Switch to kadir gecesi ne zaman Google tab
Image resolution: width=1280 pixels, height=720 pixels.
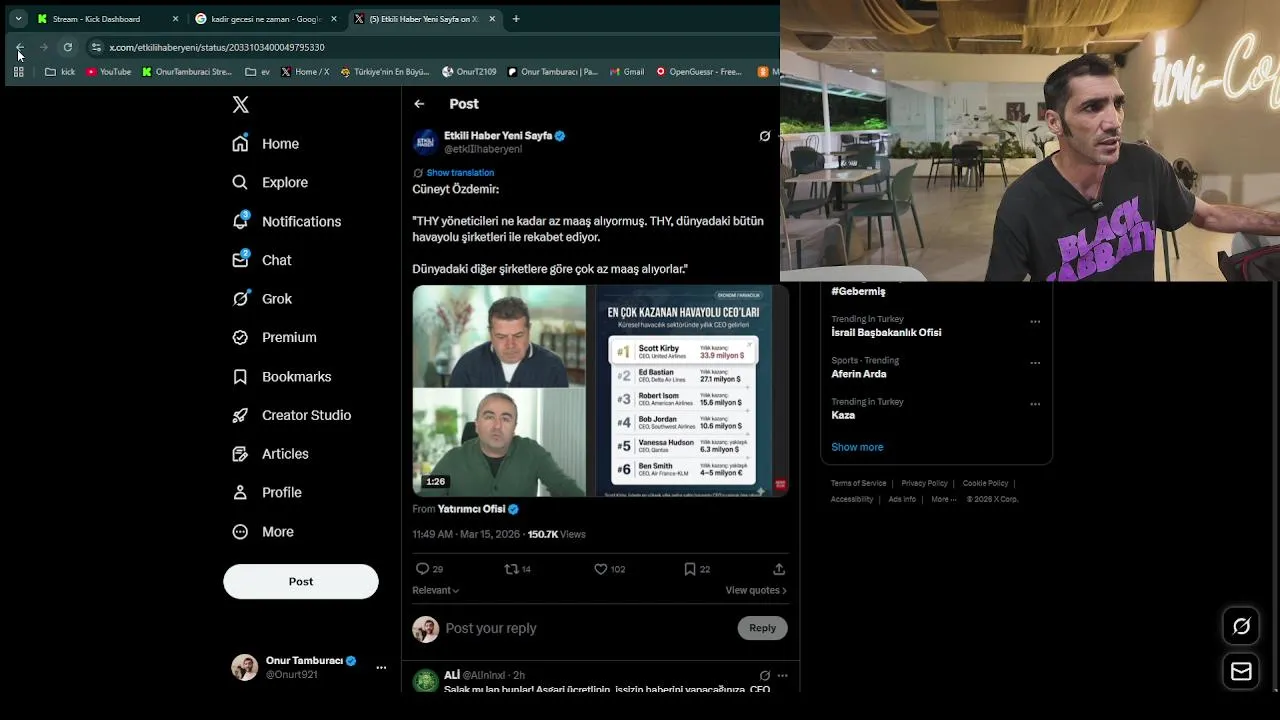(x=266, y=19)
